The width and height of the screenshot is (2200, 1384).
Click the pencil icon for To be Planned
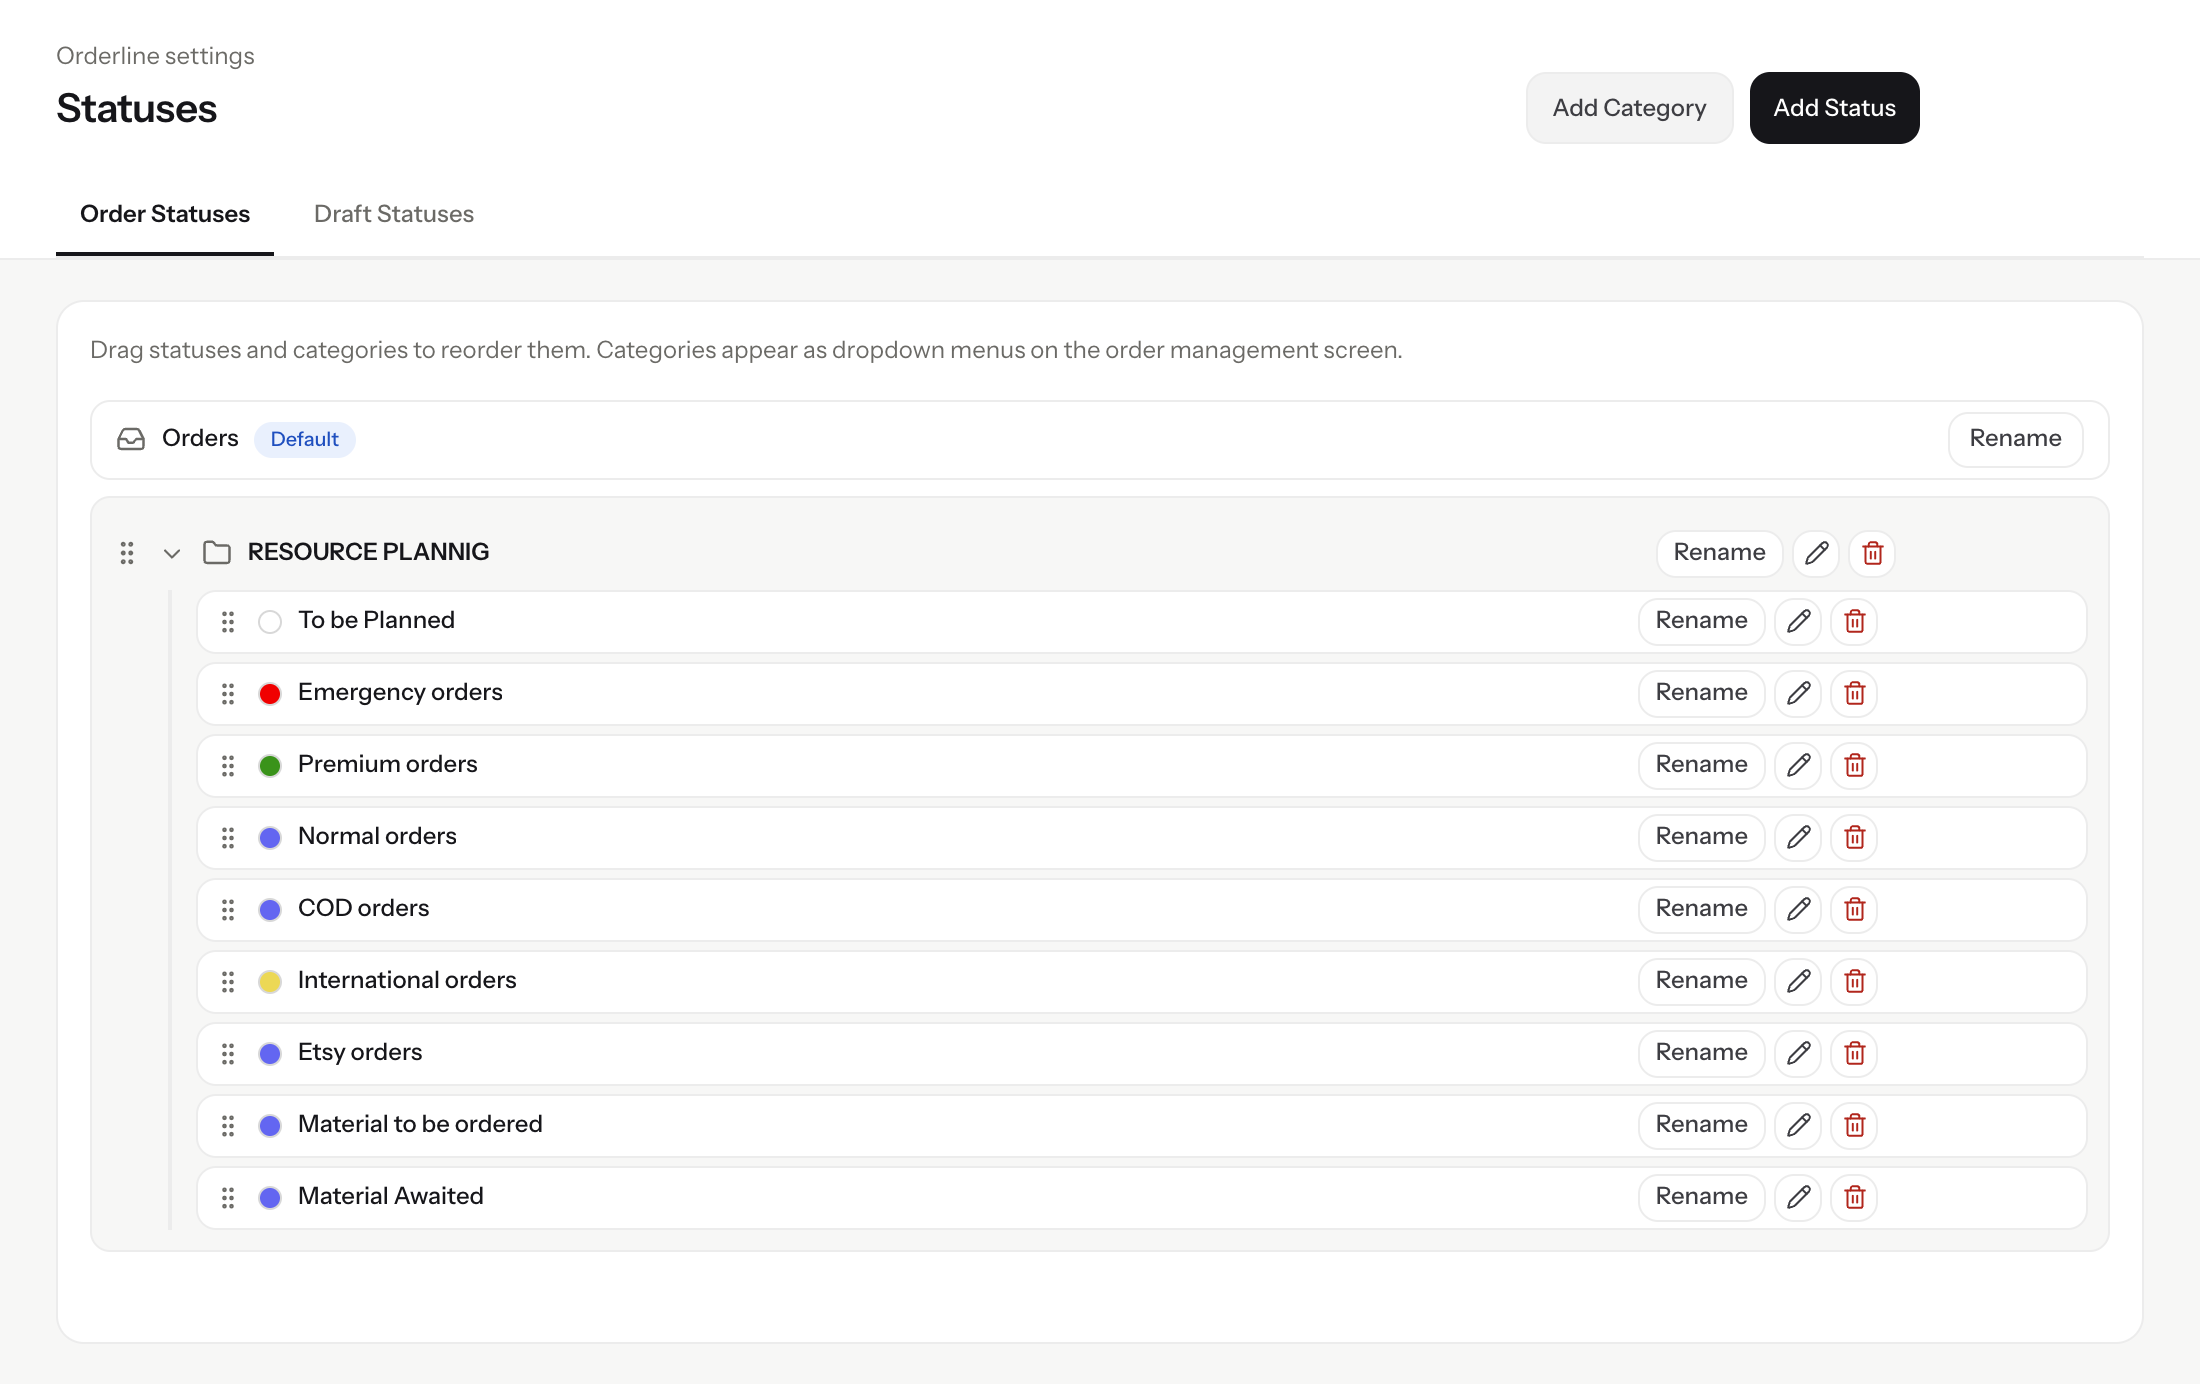click(x=1798, y=621)
